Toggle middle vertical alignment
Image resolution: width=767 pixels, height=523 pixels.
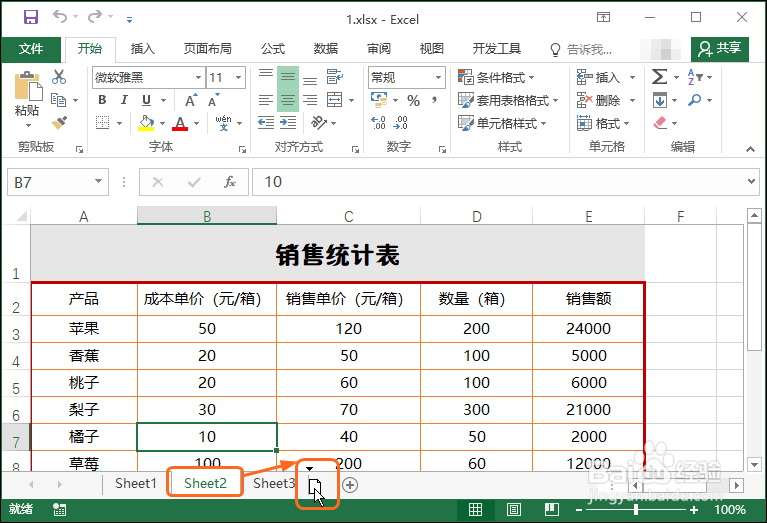[x=288, y=77]
